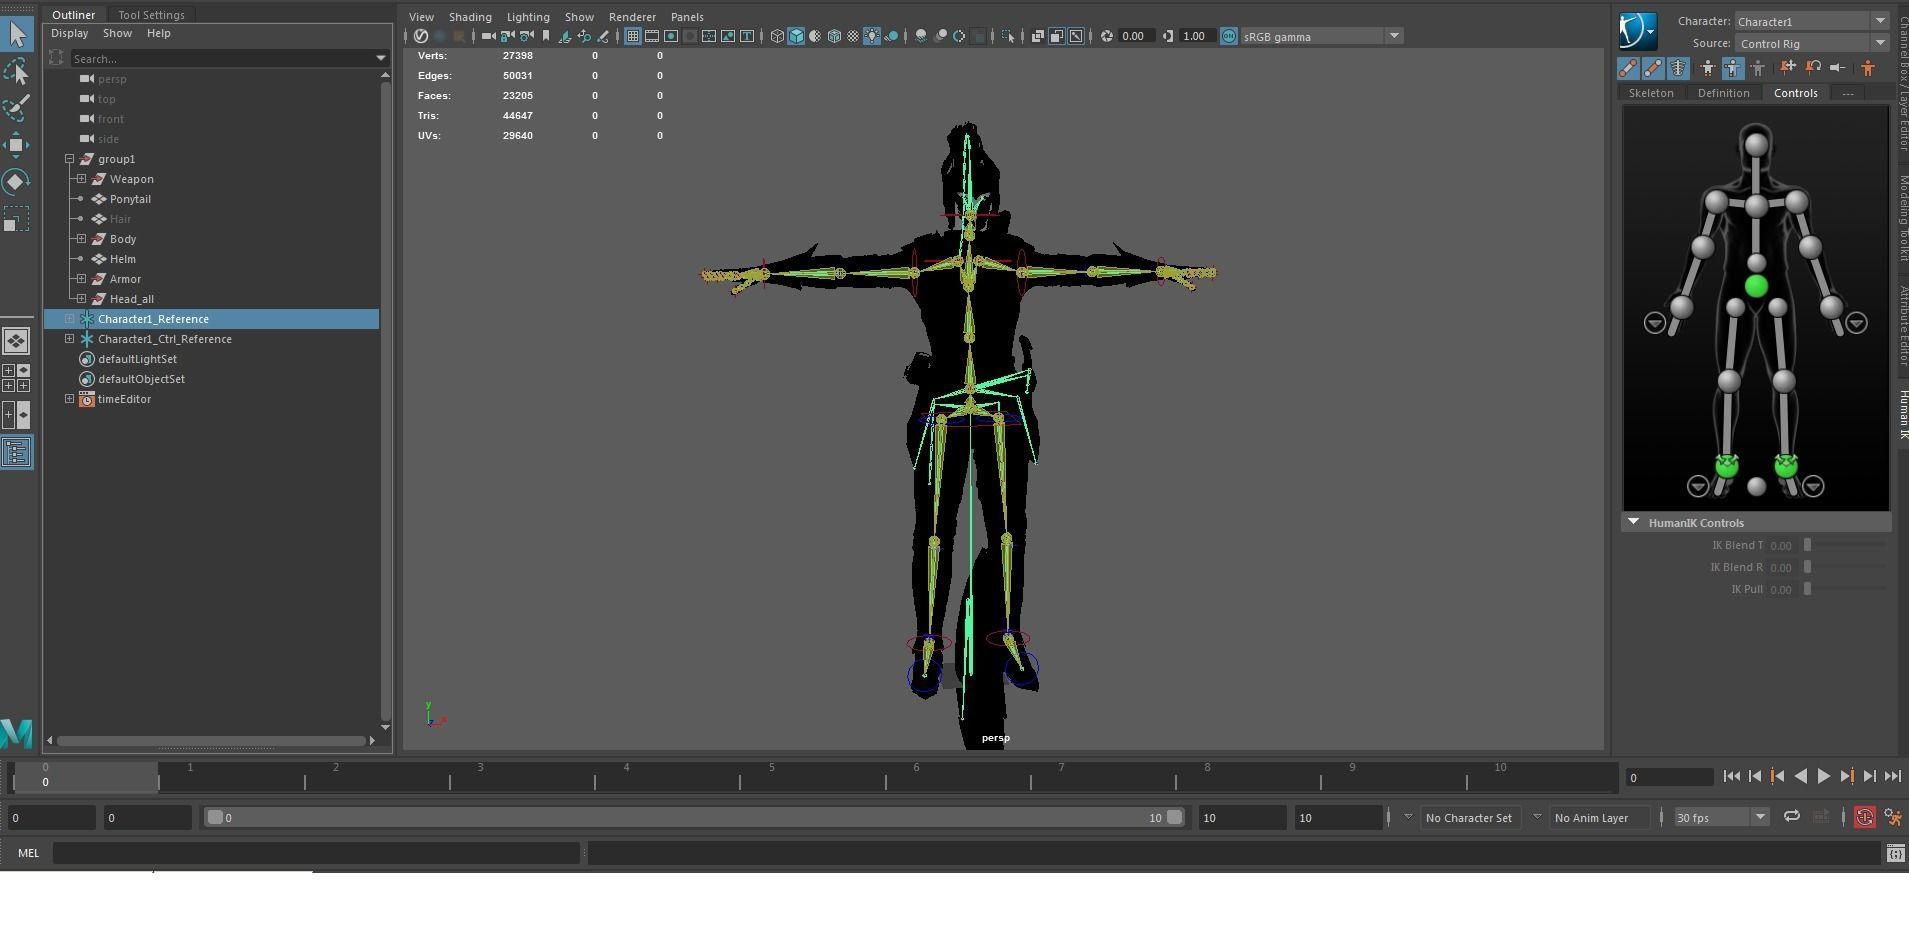1909x927 pixels.
Task: Open animation preferences running-man icon
Action: tap(1893, 817)
